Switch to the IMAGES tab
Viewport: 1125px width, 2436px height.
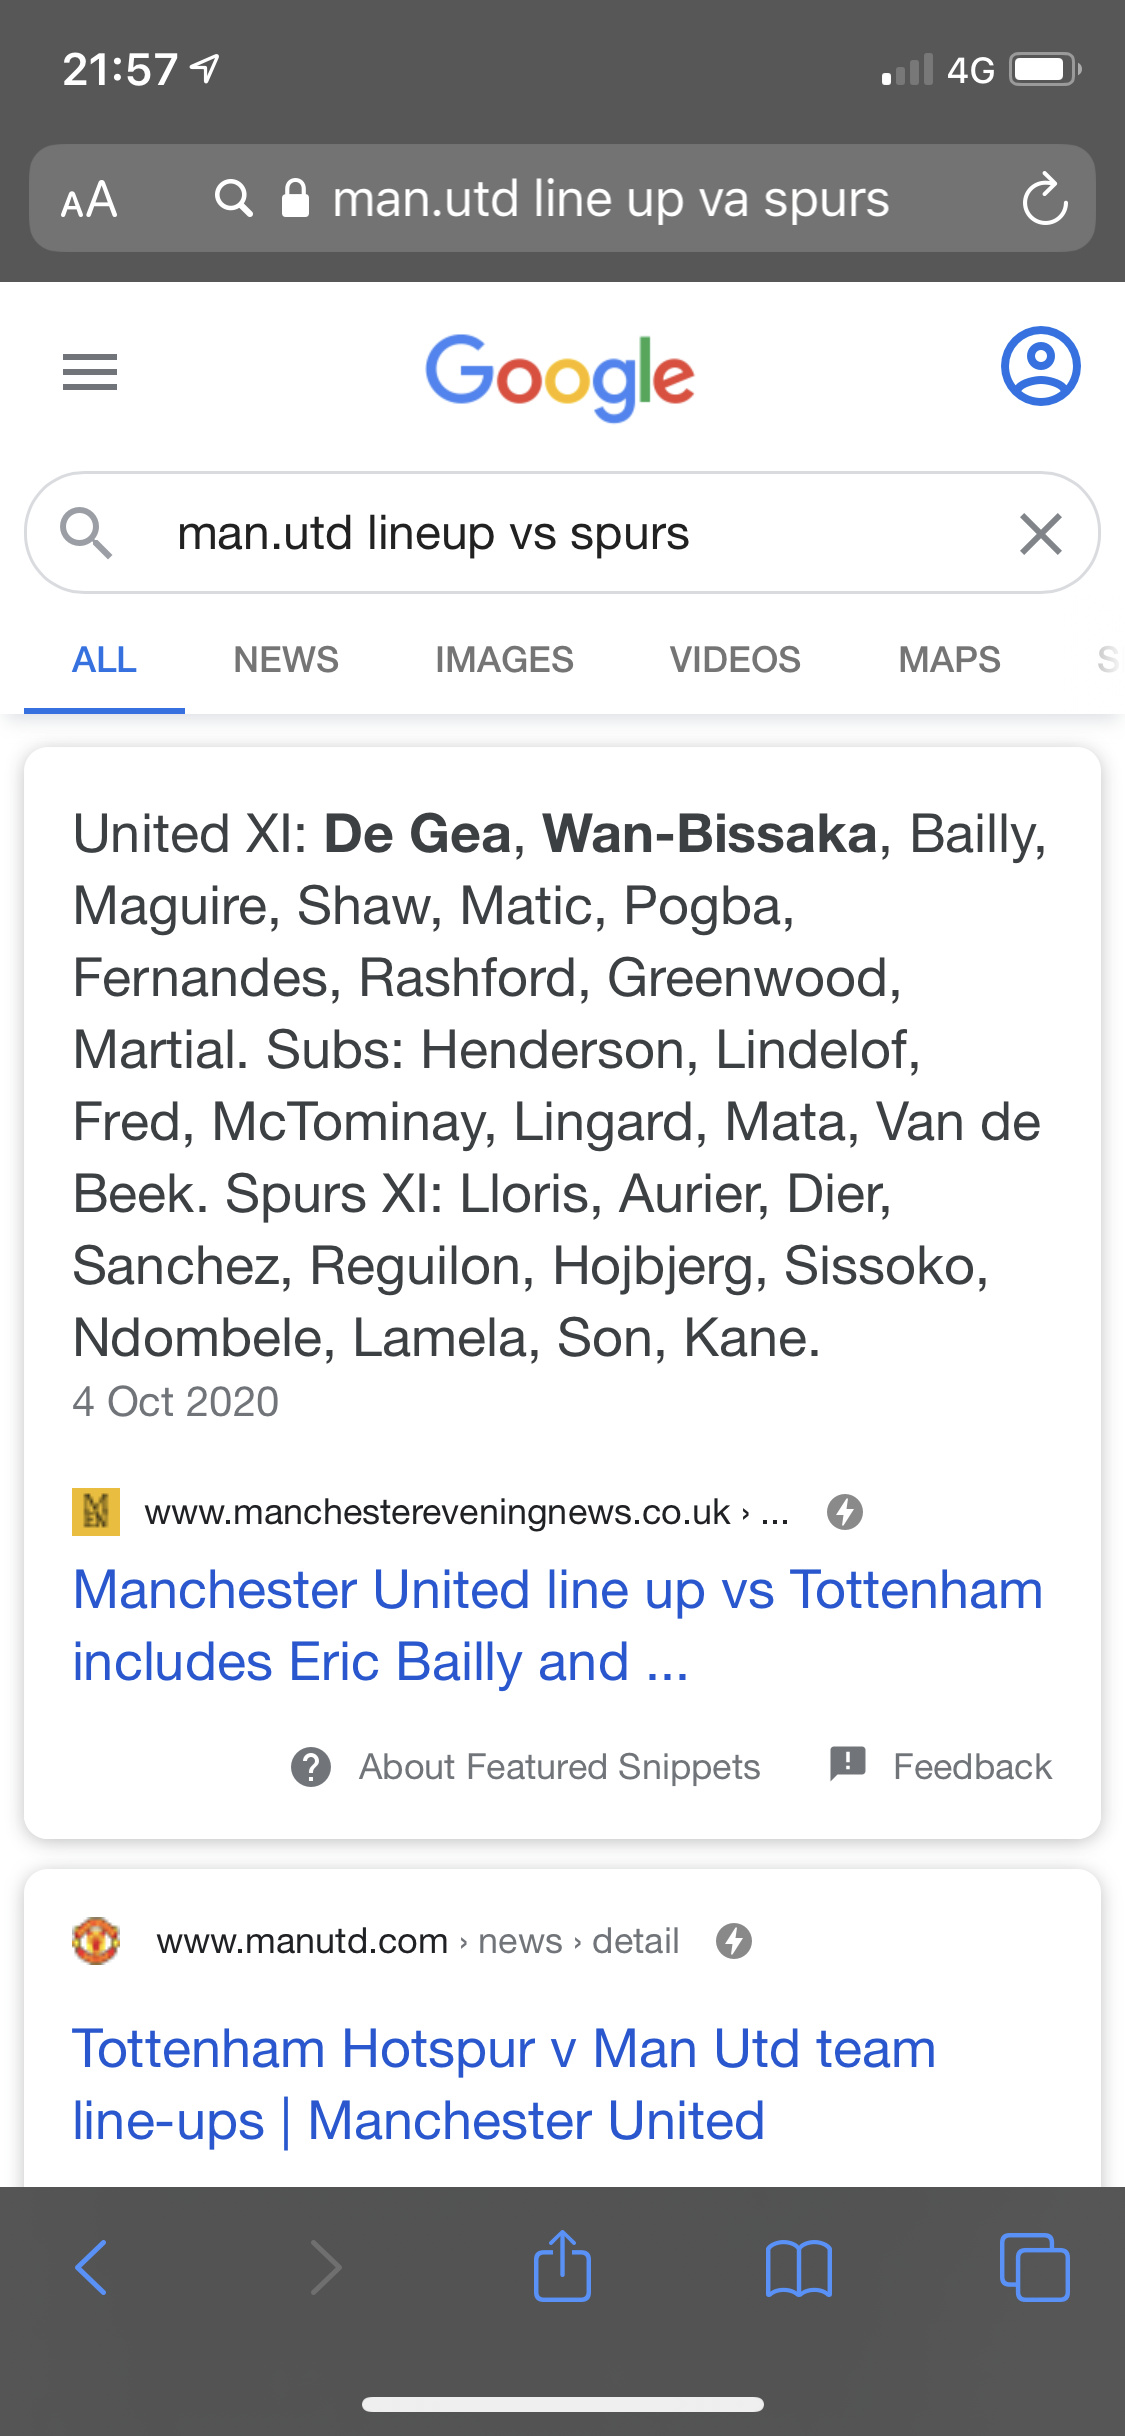[504, 660]
